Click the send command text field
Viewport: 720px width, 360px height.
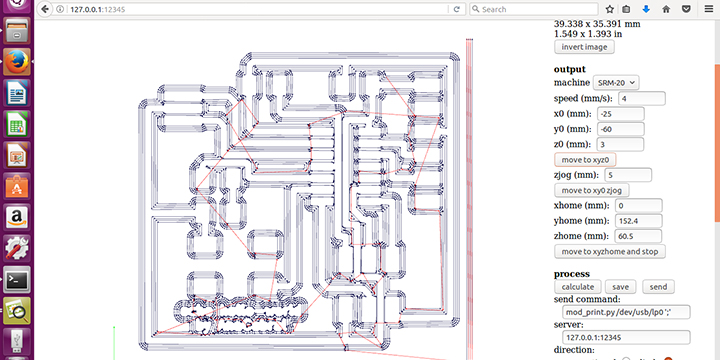626,312
